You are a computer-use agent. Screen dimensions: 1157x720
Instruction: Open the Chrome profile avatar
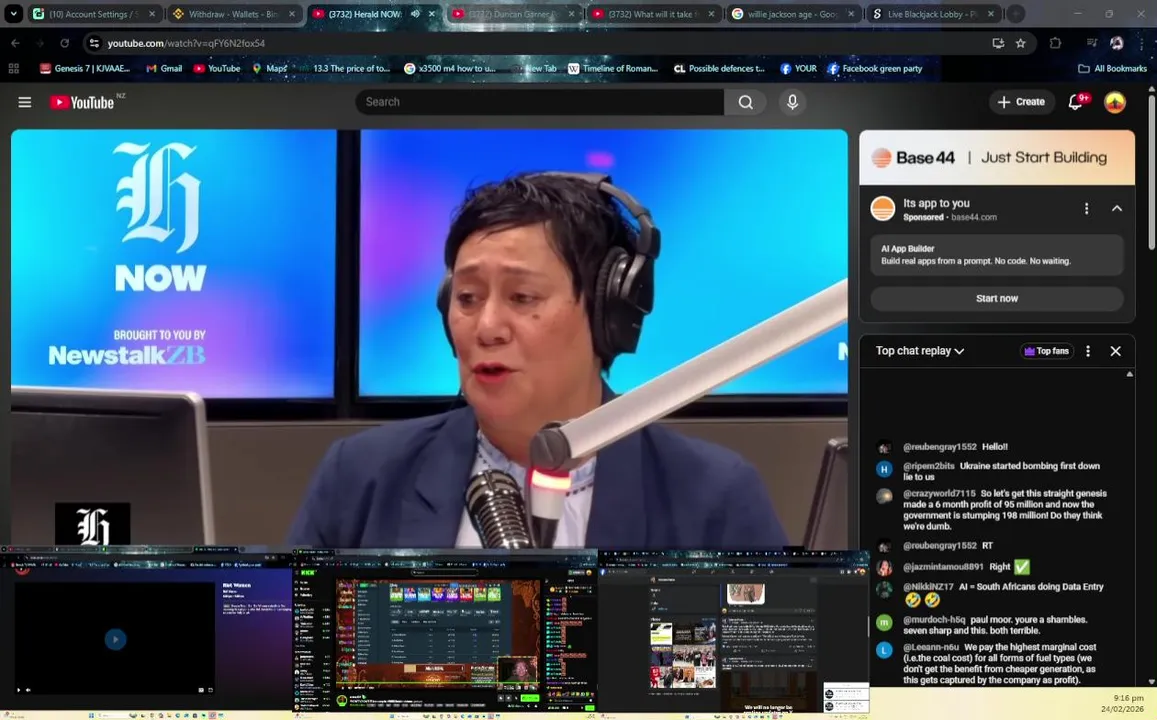click(1116, 44)
